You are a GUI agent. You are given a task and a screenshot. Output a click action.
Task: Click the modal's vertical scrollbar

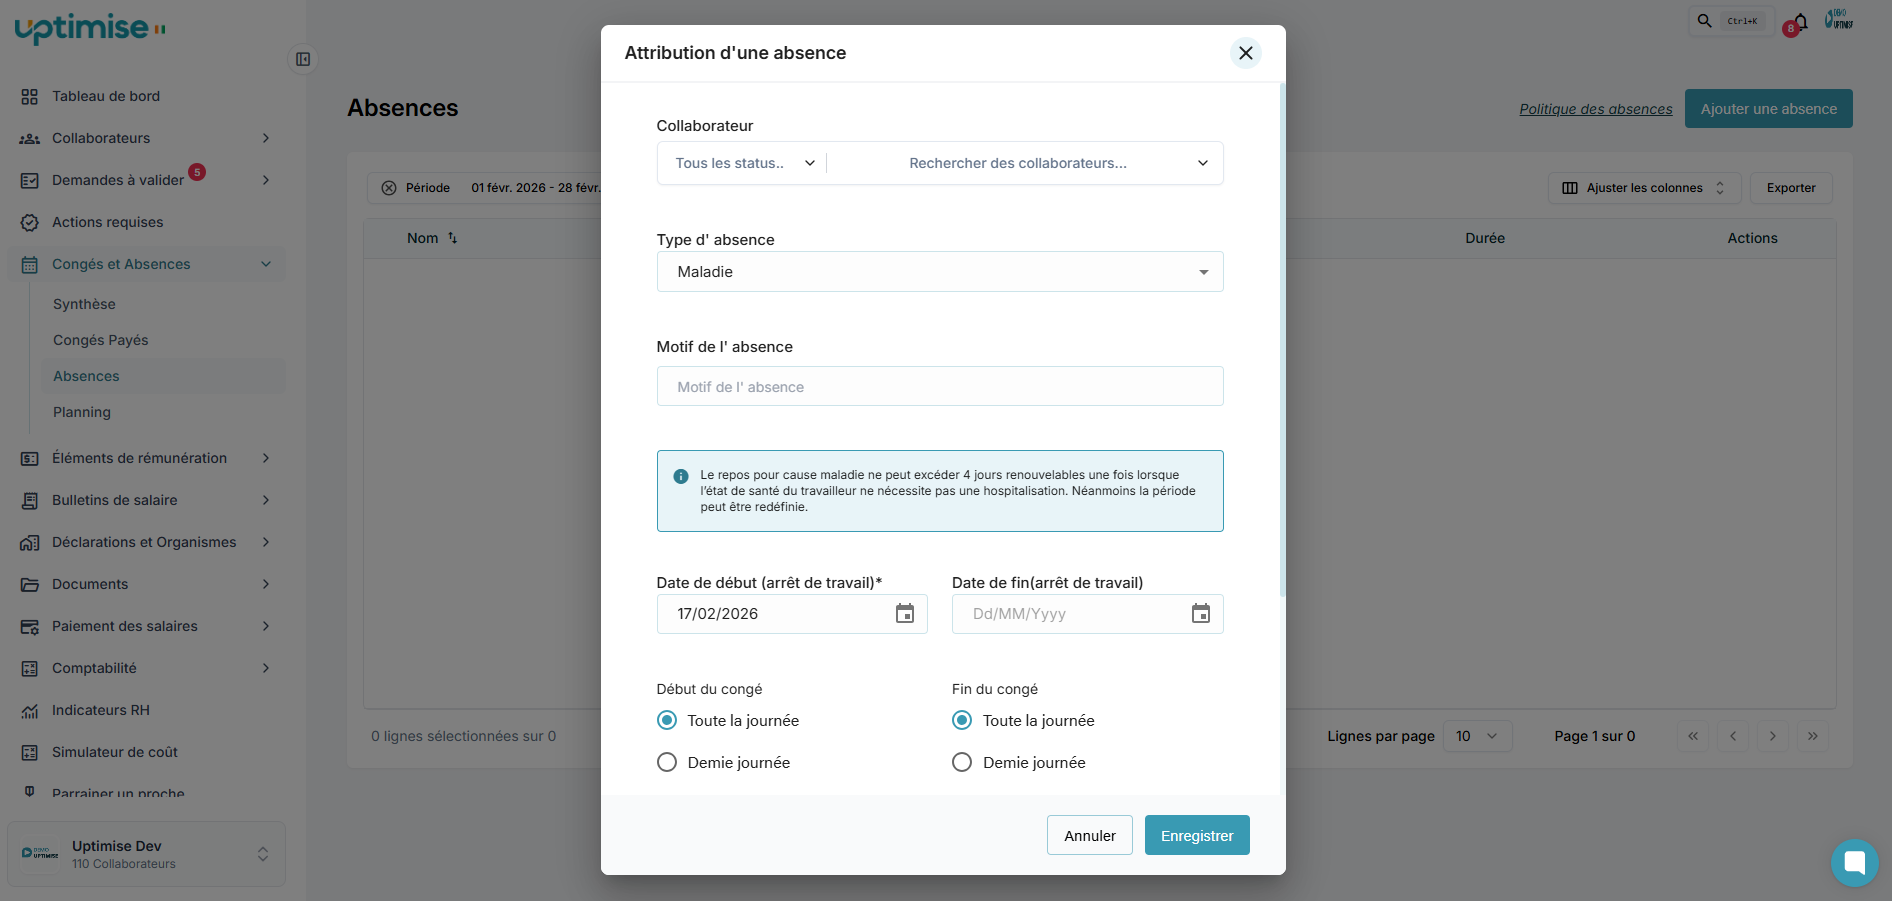point(1282,340)
